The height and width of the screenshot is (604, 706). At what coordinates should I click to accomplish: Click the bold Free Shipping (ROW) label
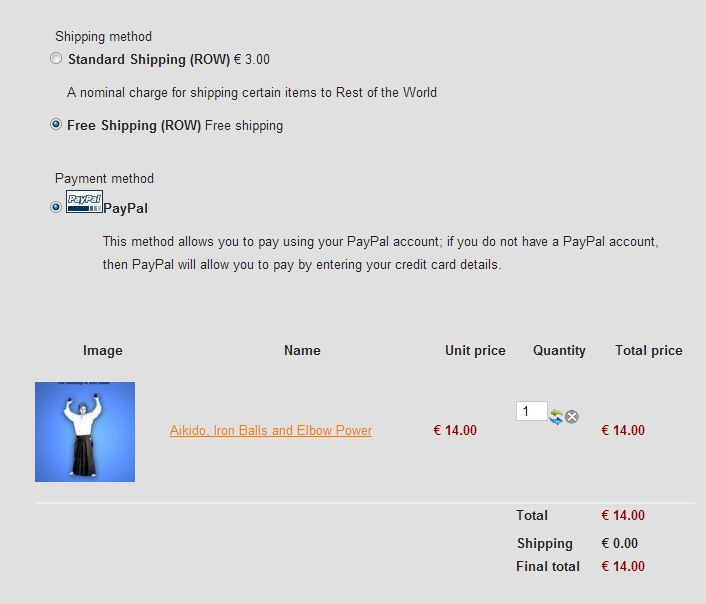[x=134, y=125]
